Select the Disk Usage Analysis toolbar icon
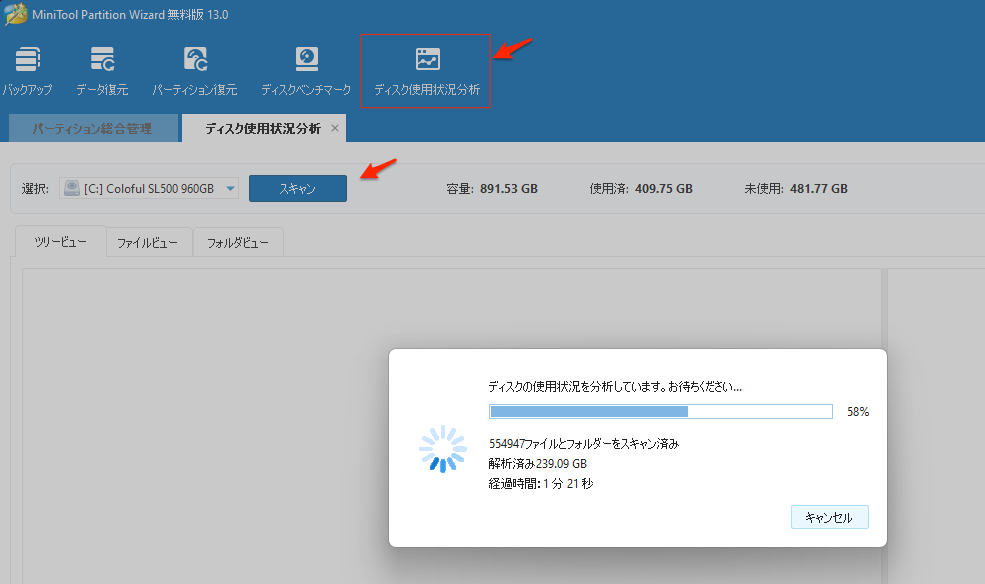This screenshot has height=584, width=985. (427, 70)
